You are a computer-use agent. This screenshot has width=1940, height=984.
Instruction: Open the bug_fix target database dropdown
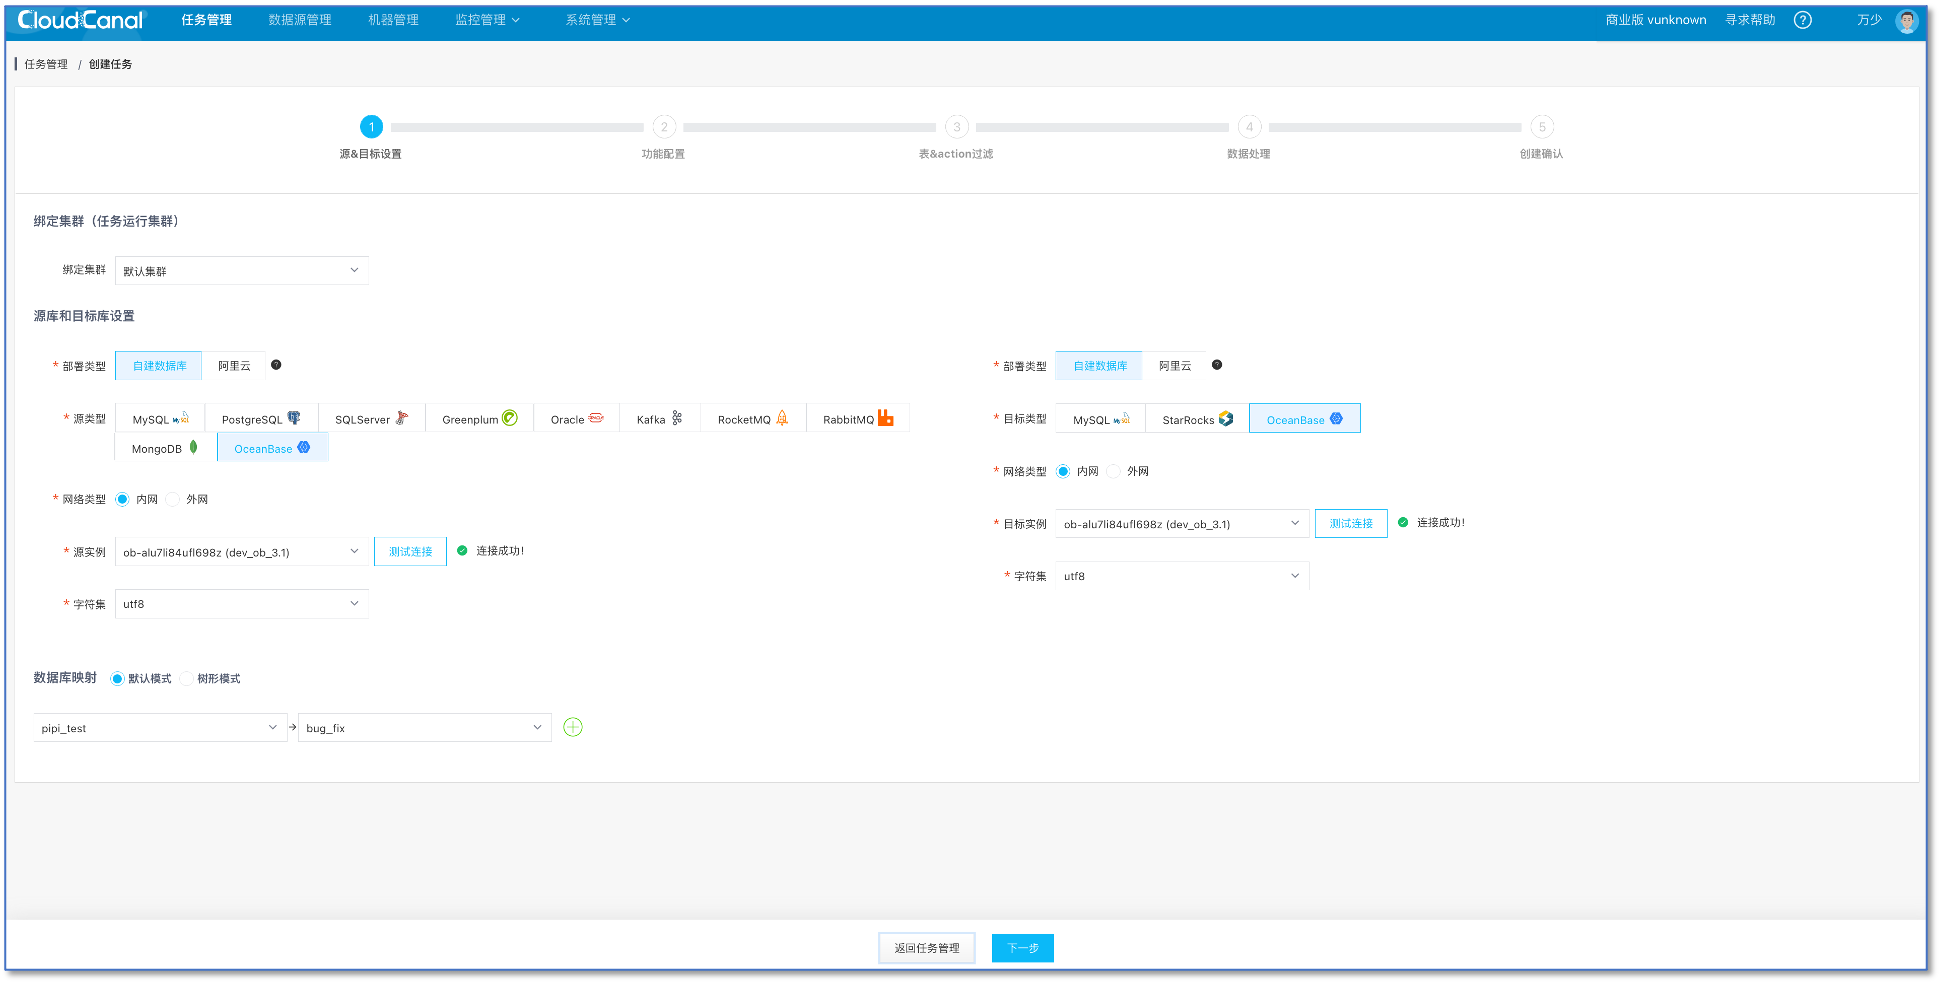[x=424, y=728]
